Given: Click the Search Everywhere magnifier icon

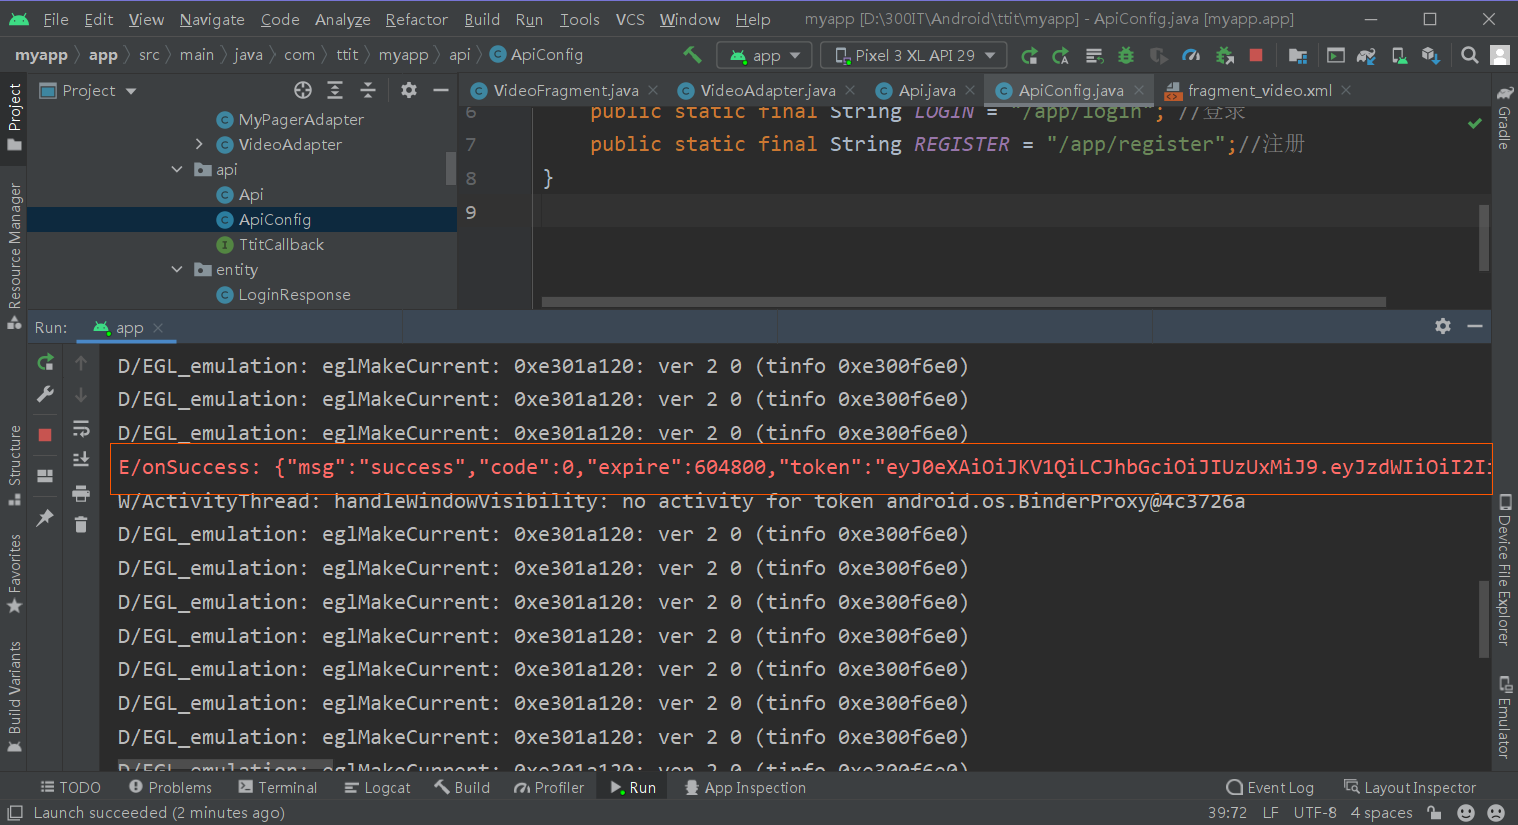Looking at the screenshot, I should pyautogui.click(x=1469, y=55).
